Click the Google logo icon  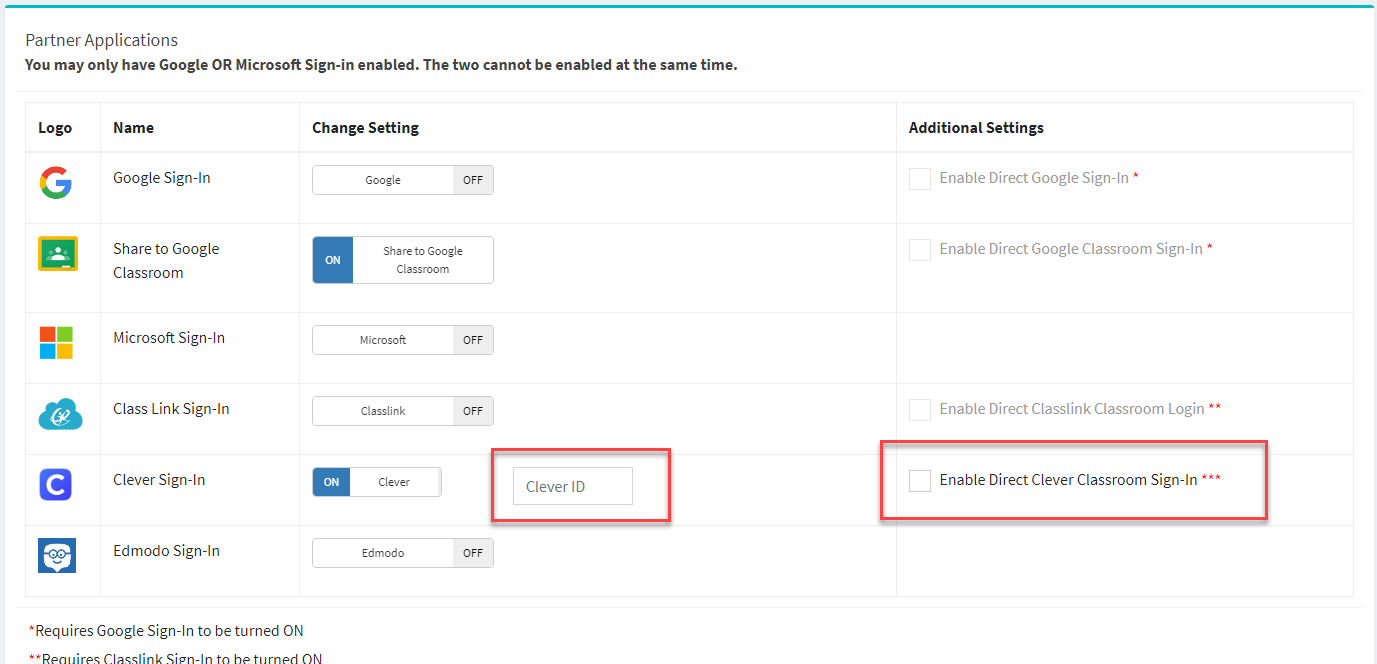pyautogui.click(x=56, y=183)
